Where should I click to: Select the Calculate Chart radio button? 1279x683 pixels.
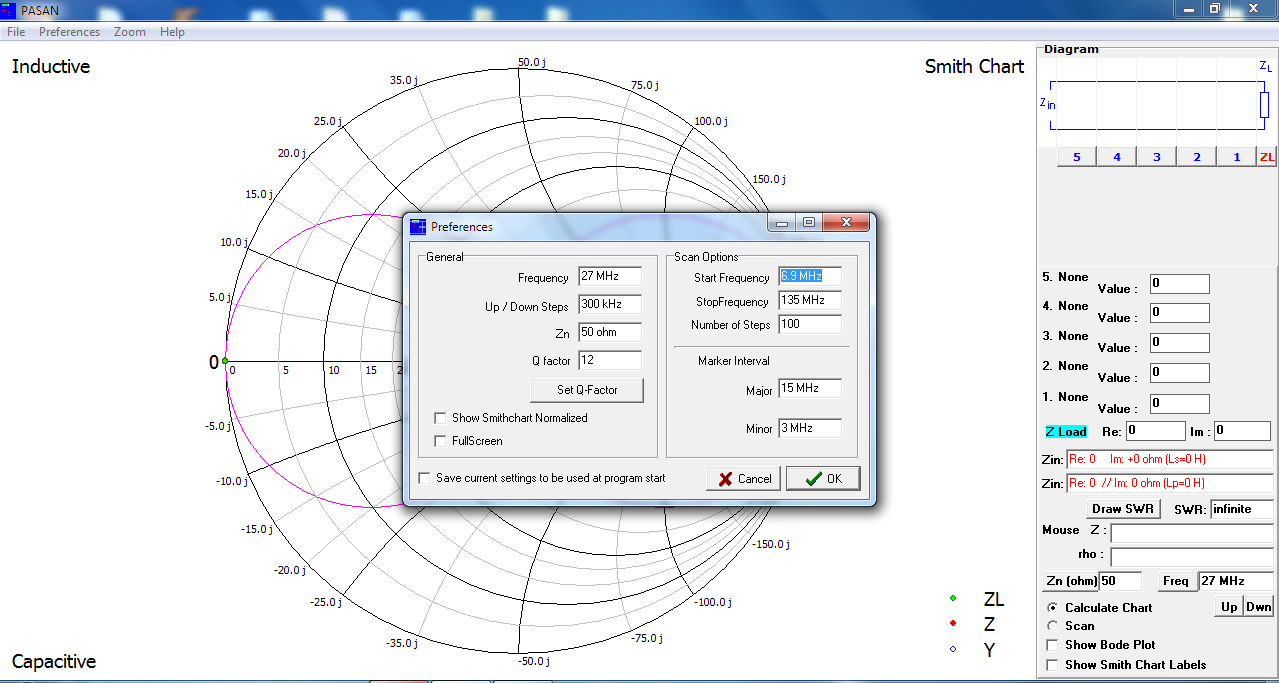1052,608
